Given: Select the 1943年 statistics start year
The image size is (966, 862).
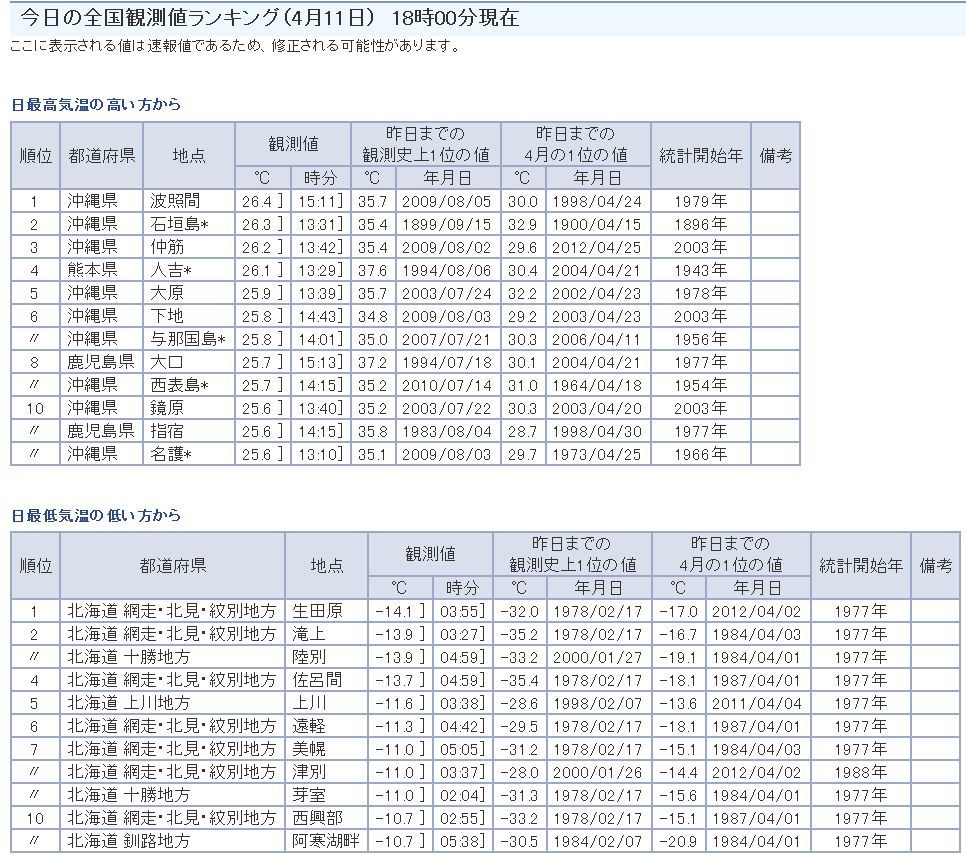Looking at the screenshot, I should click(x=699, y=270).
